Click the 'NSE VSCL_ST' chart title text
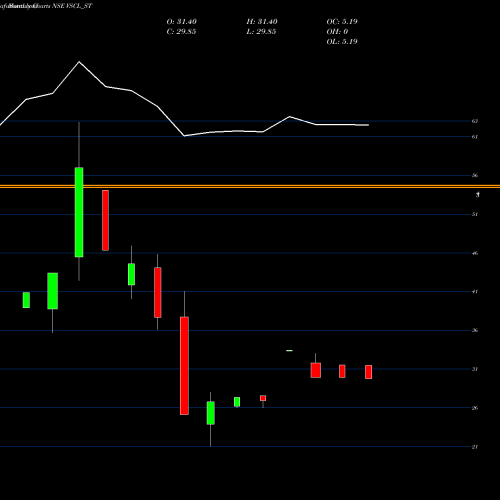 point(72,6)
